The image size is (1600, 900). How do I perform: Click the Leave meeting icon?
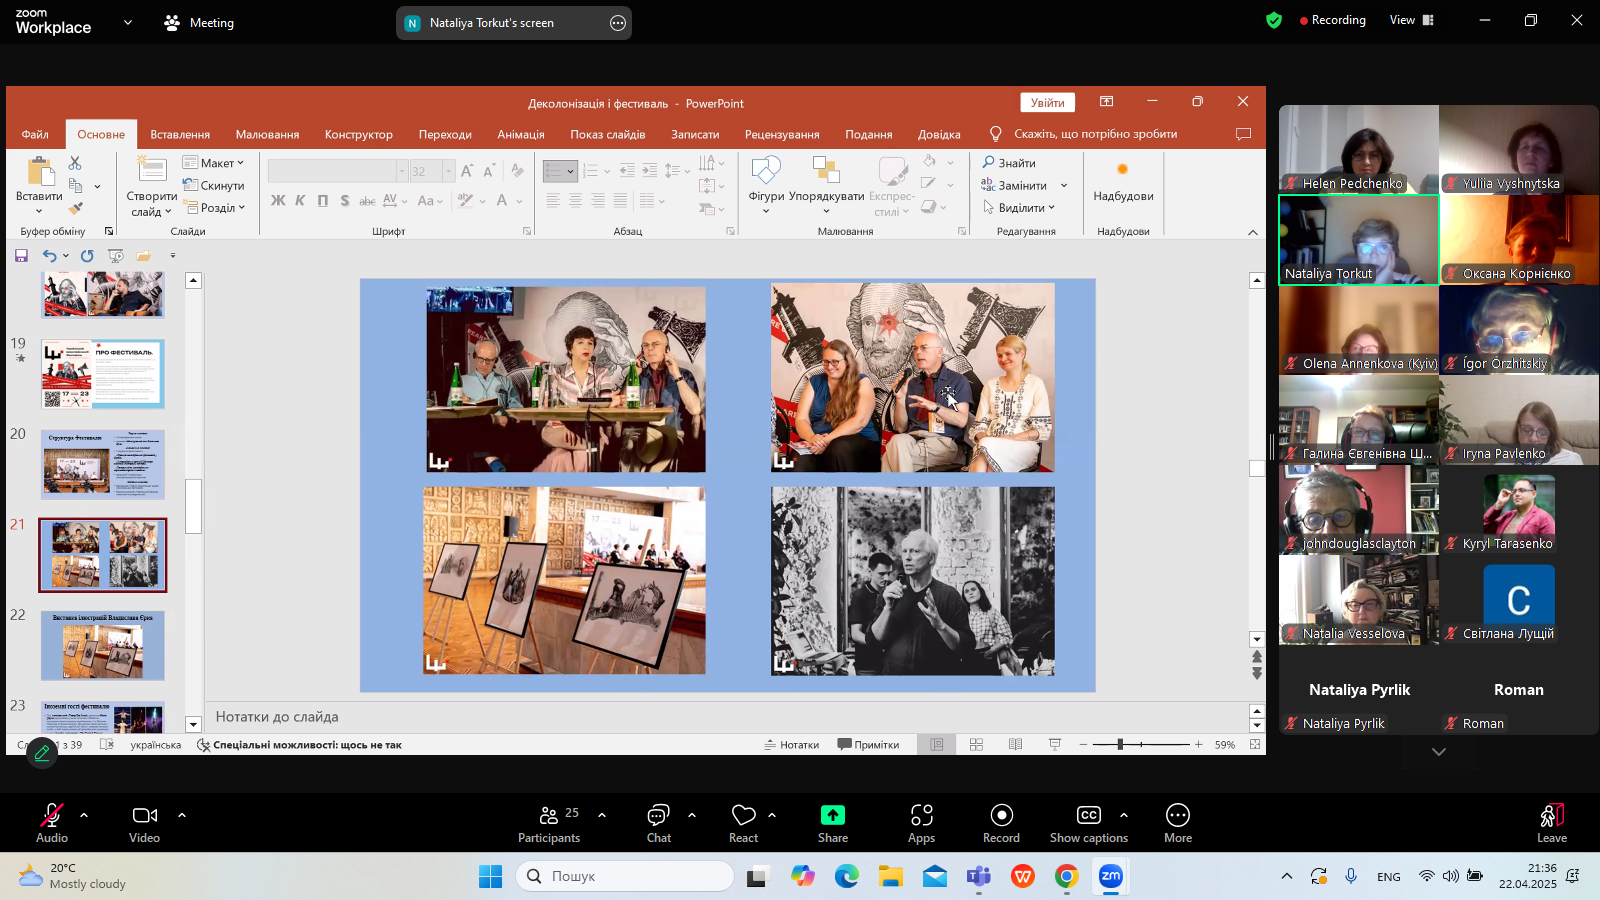click(1551, 816)
